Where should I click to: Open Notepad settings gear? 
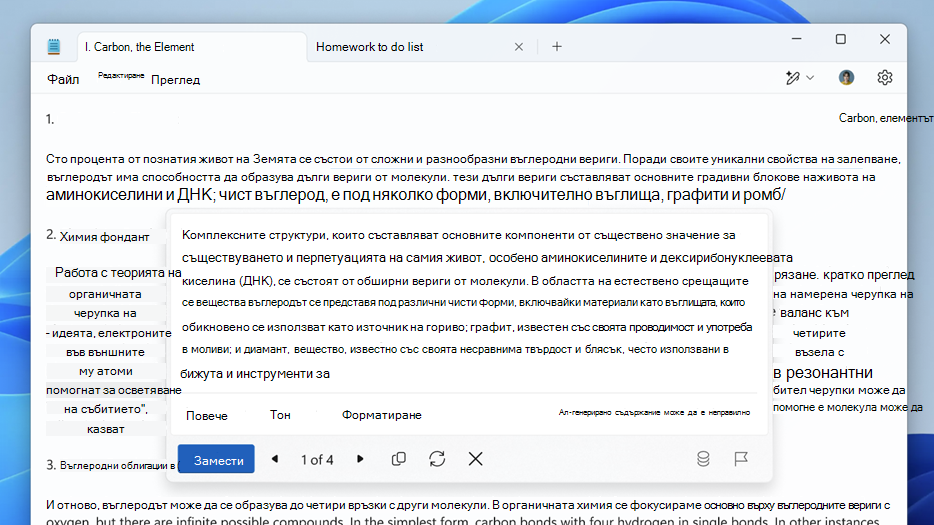click(885, 77)
